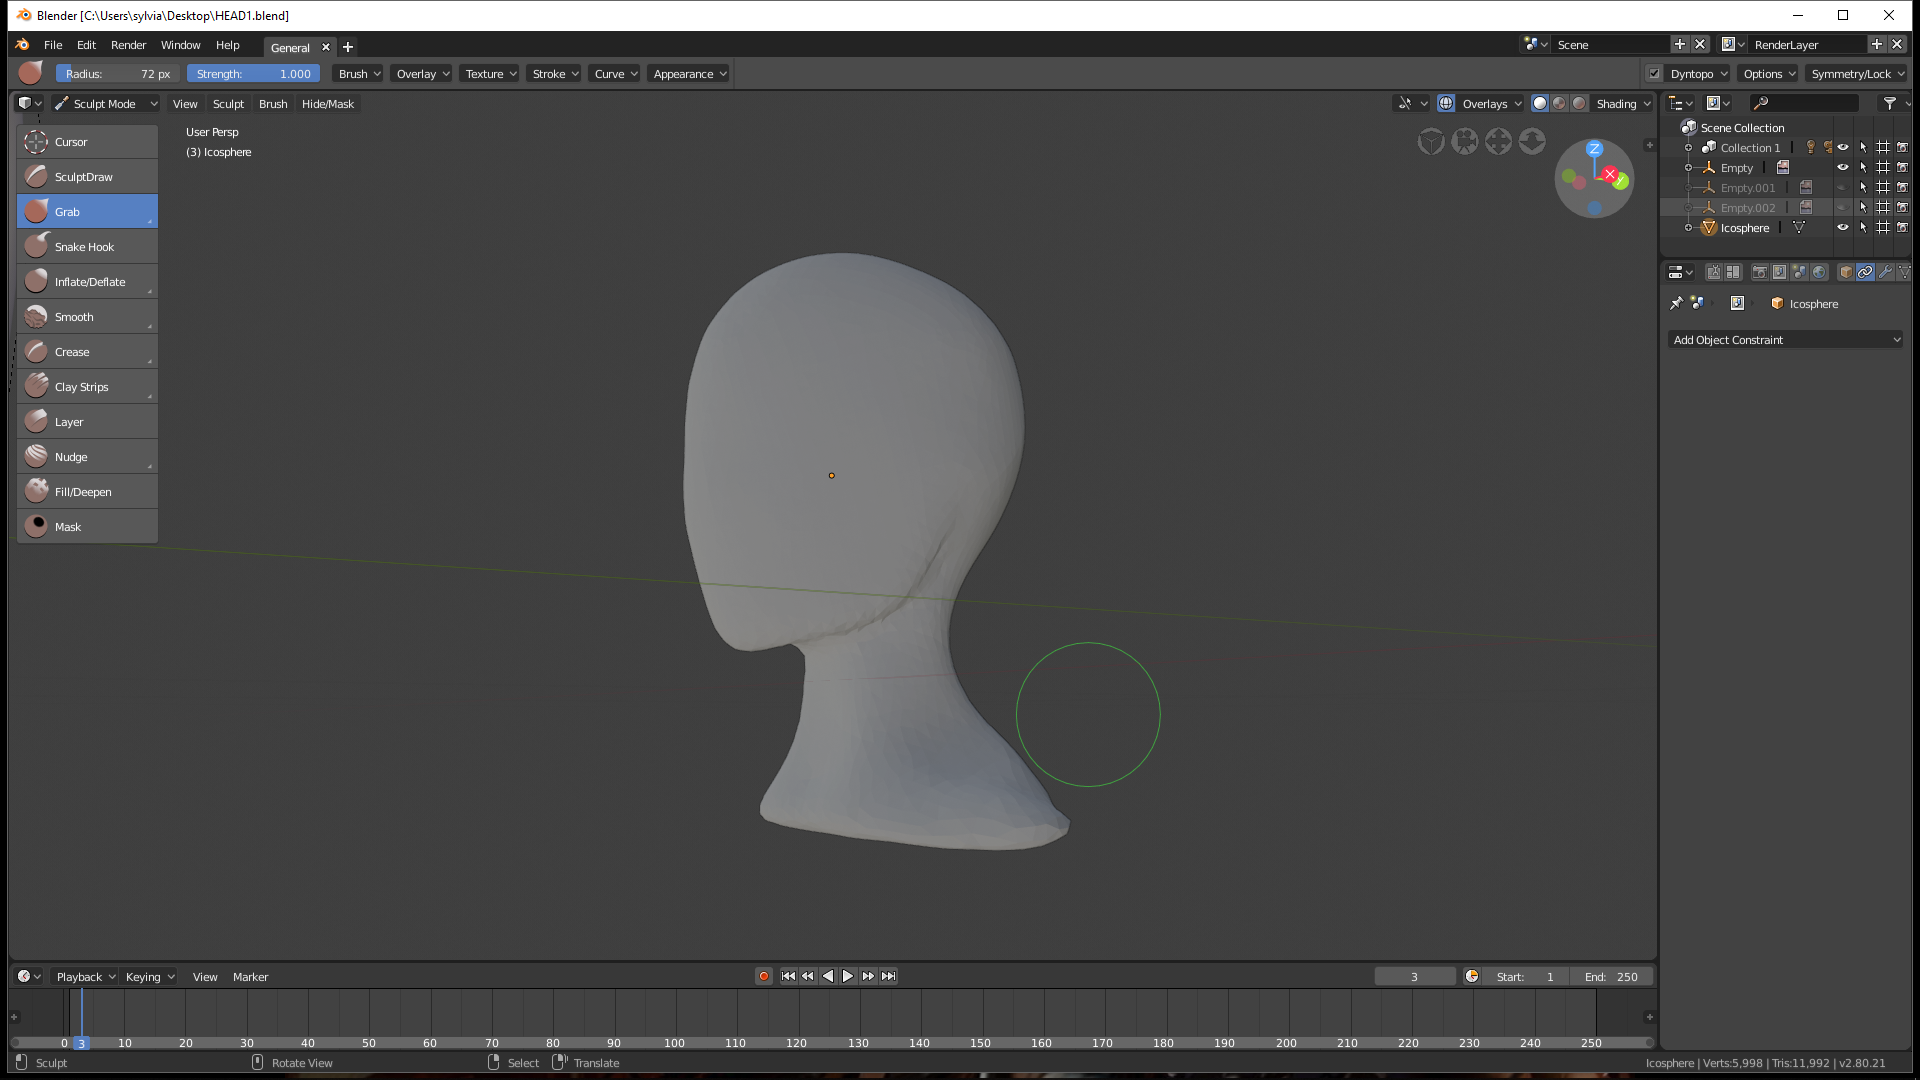Toggle visibility of Collection 1
The image size is (1920, 1080).
1842,148
